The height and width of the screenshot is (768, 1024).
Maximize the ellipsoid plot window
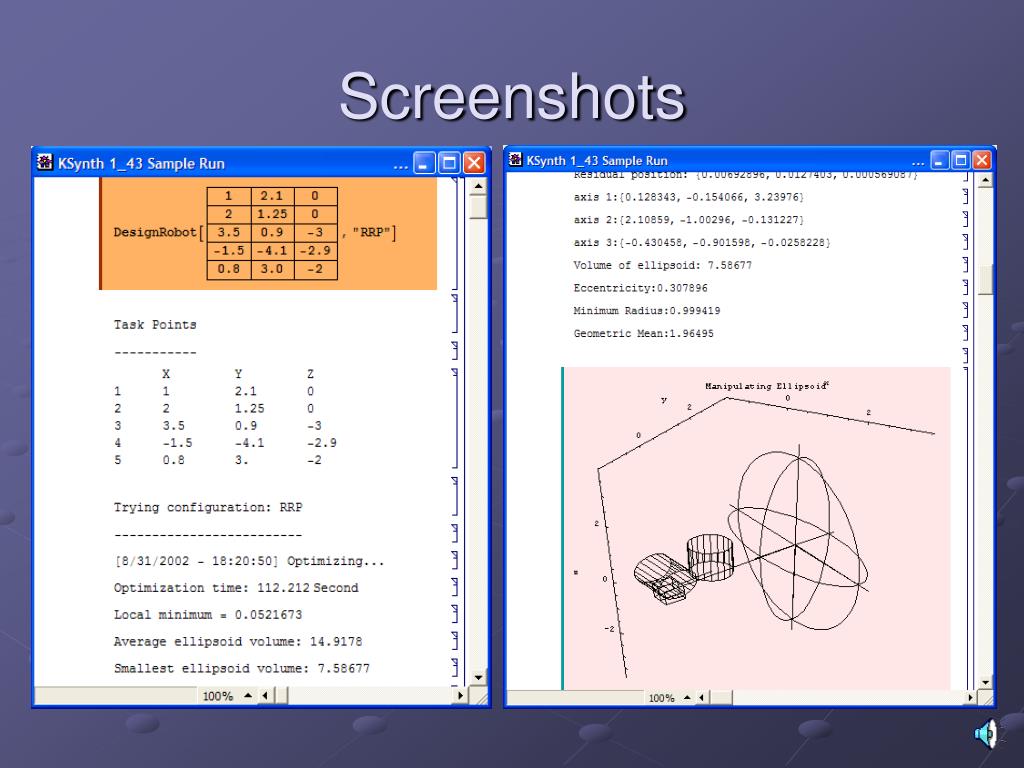[x=961, y=160]
